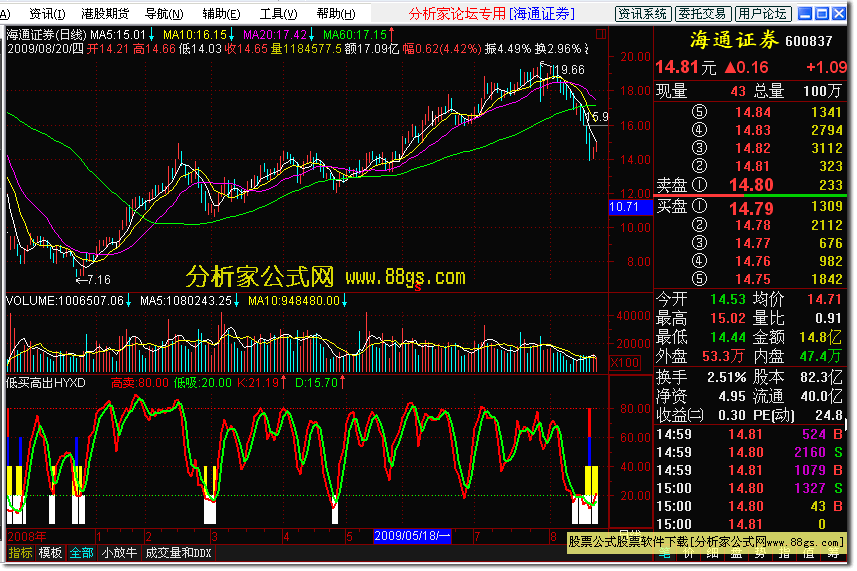857x571 pixels.
Task: Click the 14:59 trade row with volume 2160
Action: 749,452
